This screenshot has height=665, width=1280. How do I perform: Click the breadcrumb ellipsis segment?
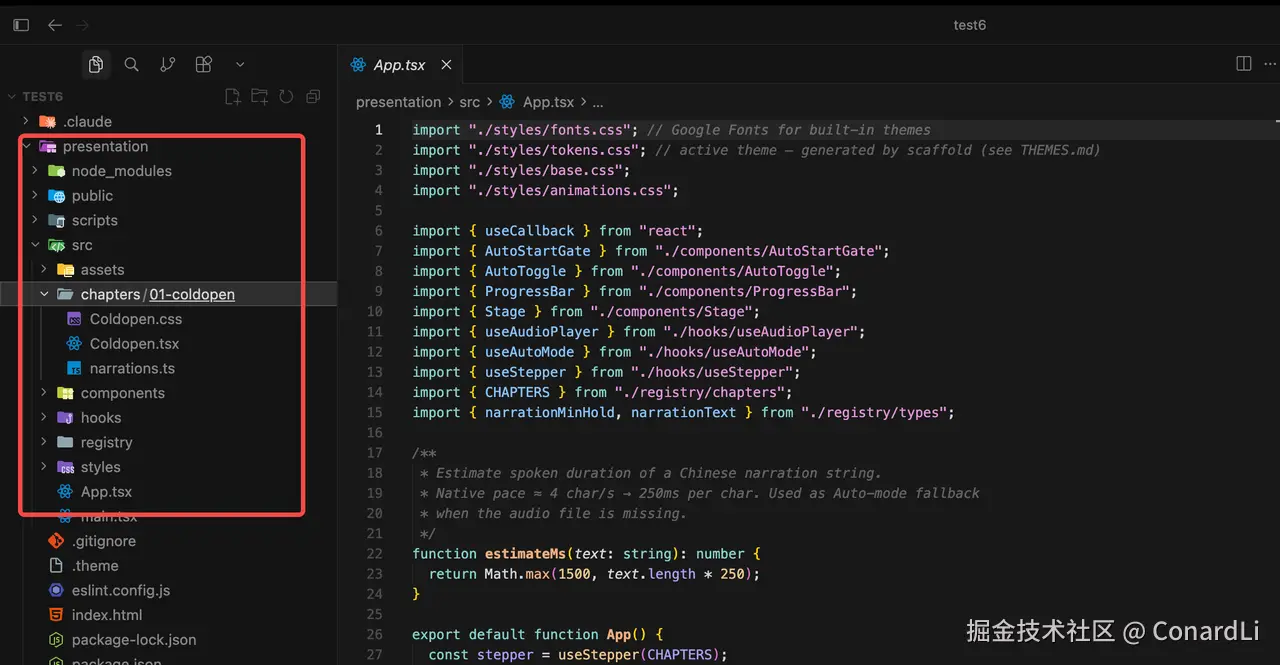point(598,102)
